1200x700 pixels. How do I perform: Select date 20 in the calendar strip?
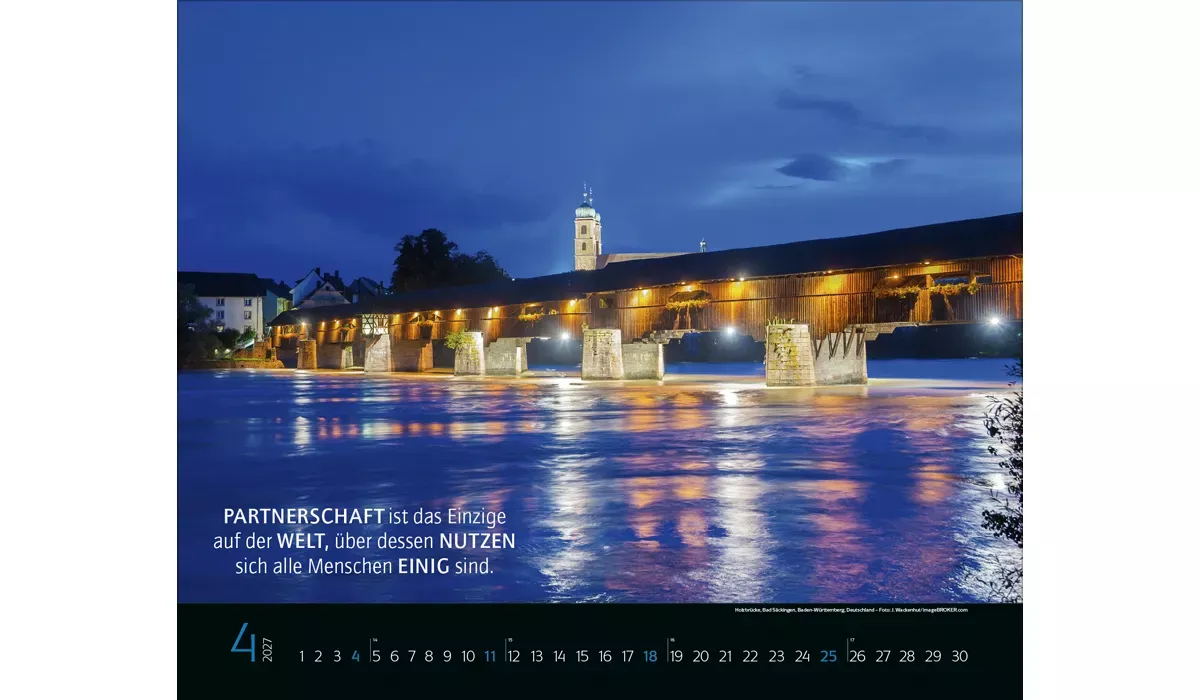(x=699, y=655)
